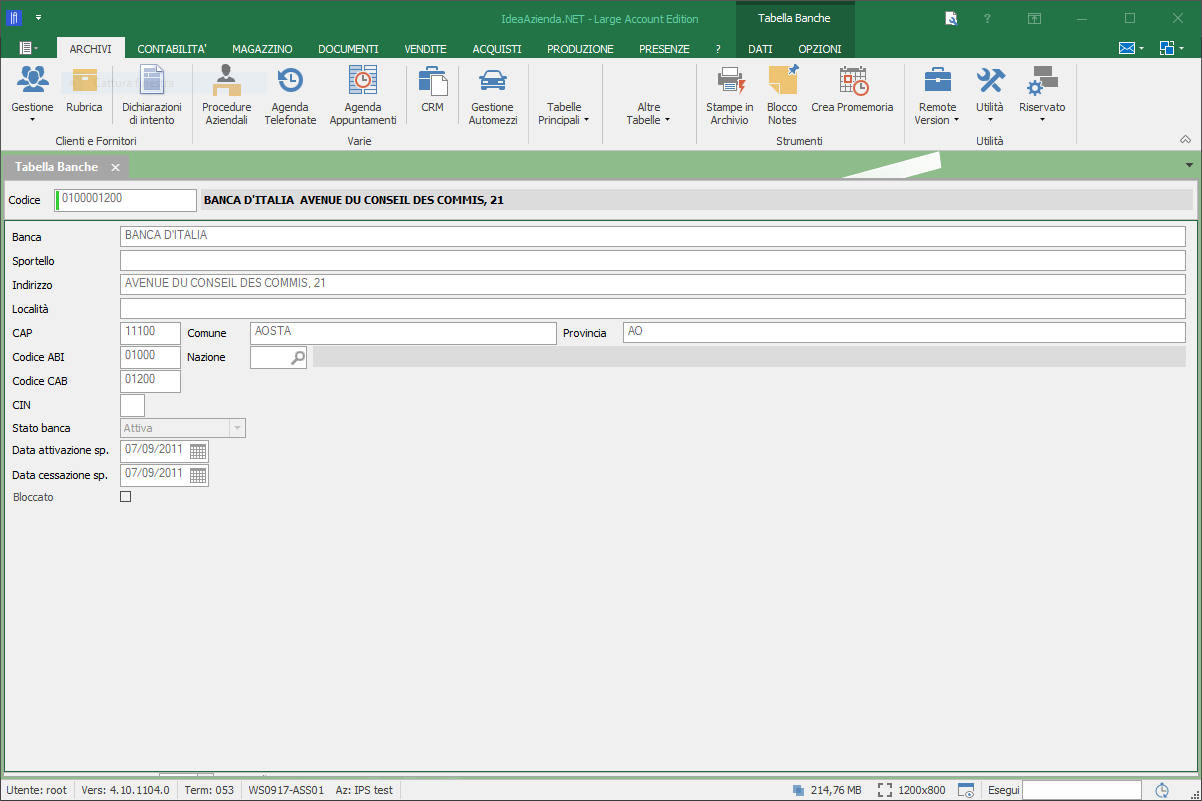Open Gestione clients and suppliers menu
The height and width of the screenshot is (801, 1202).
[32, 95]
